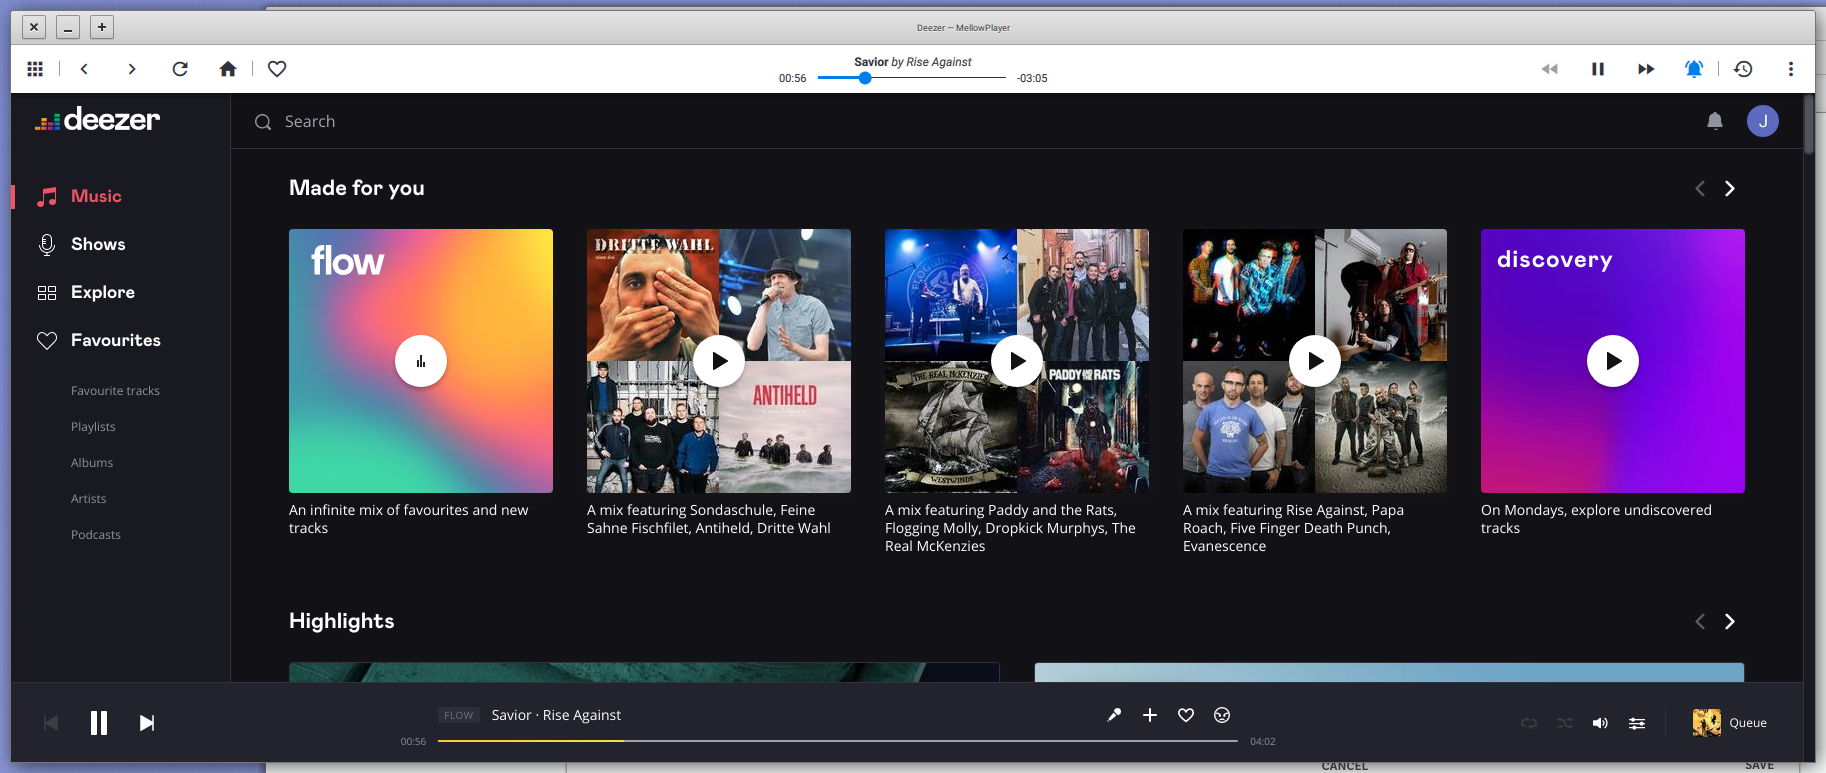Click the FLOW badge in player bar

click(x=459, y=715)
